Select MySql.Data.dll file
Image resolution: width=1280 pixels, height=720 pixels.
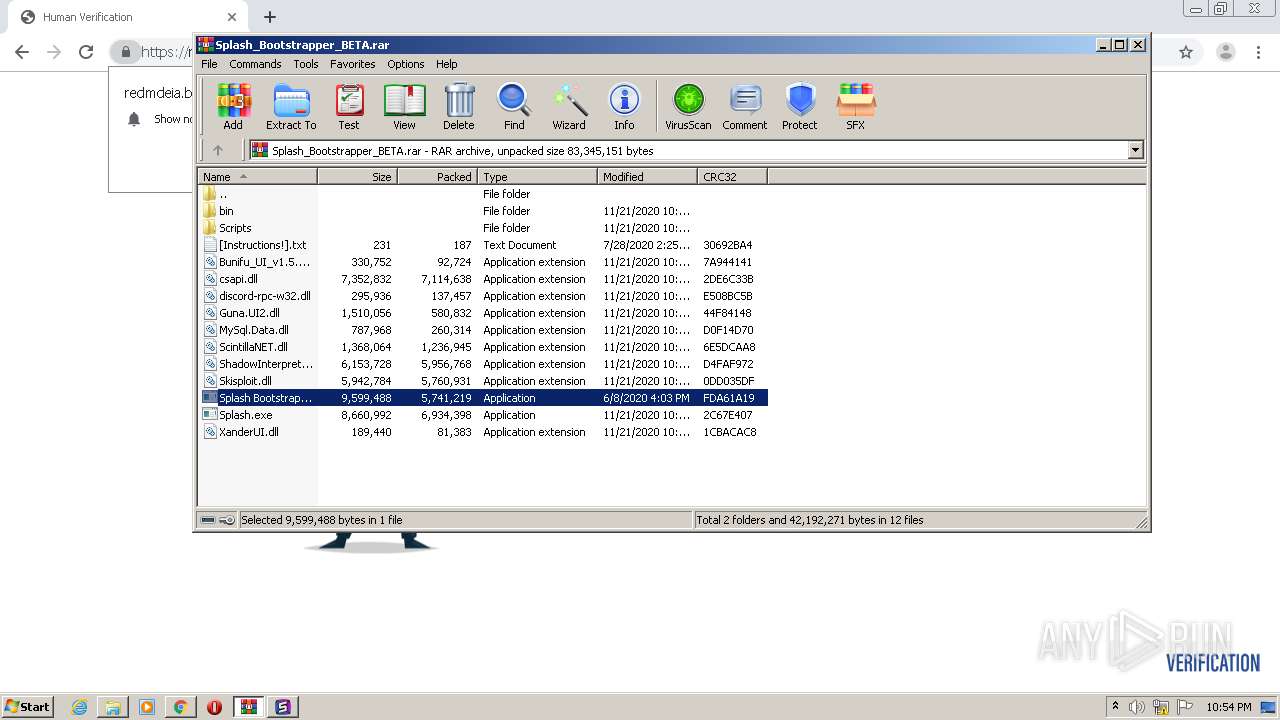click(484, 330)
